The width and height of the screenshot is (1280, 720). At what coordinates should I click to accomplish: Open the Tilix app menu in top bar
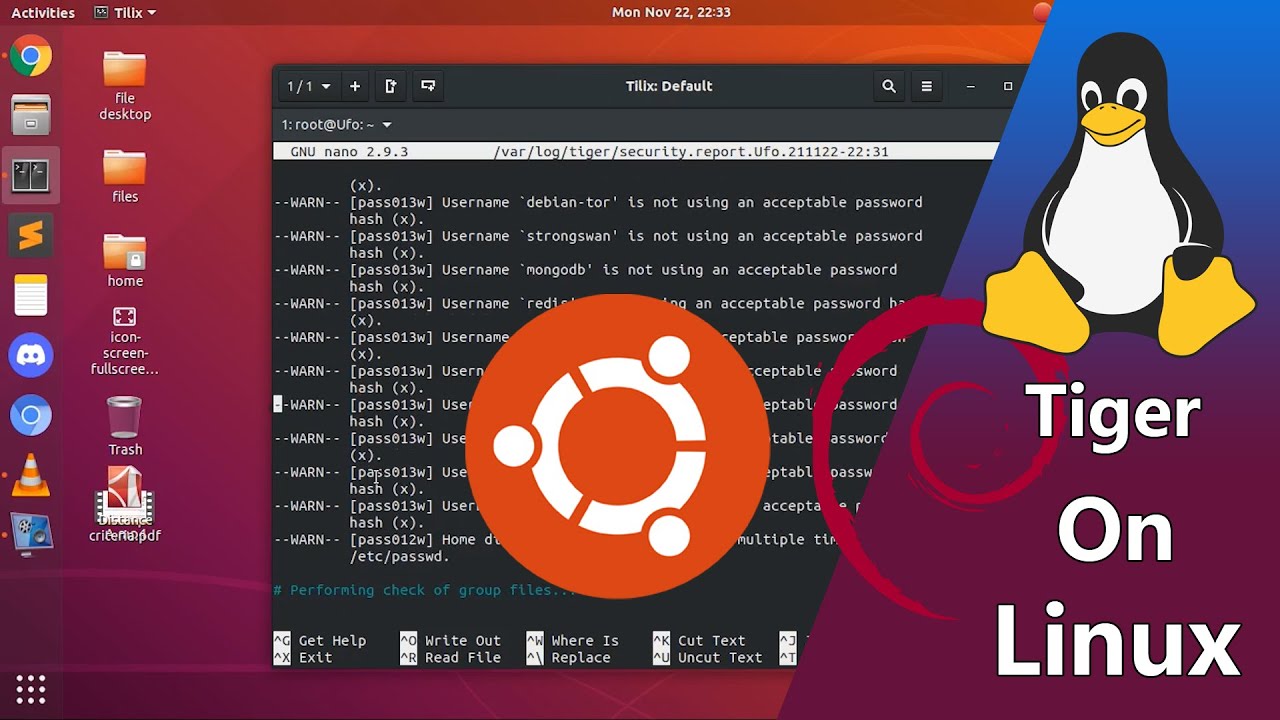pyautogui.click(x=125, y=13)
